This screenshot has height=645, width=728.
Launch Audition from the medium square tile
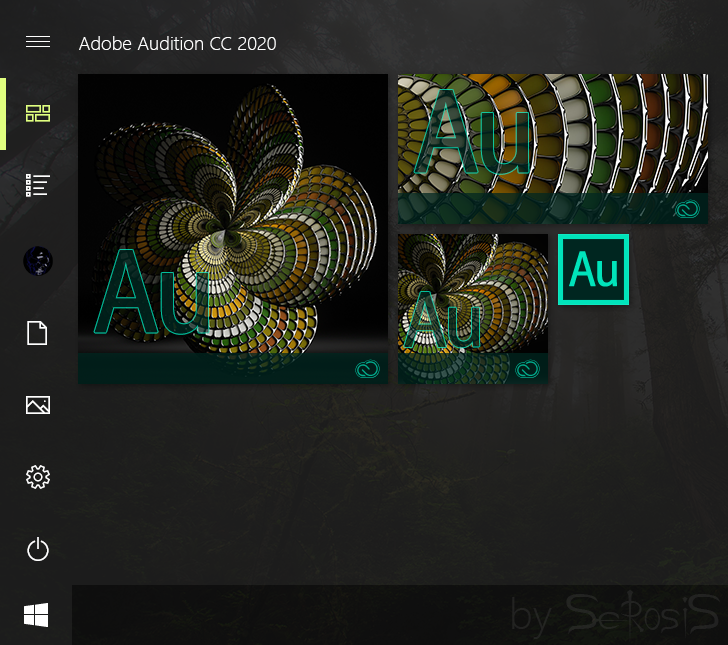click(473, 309)
